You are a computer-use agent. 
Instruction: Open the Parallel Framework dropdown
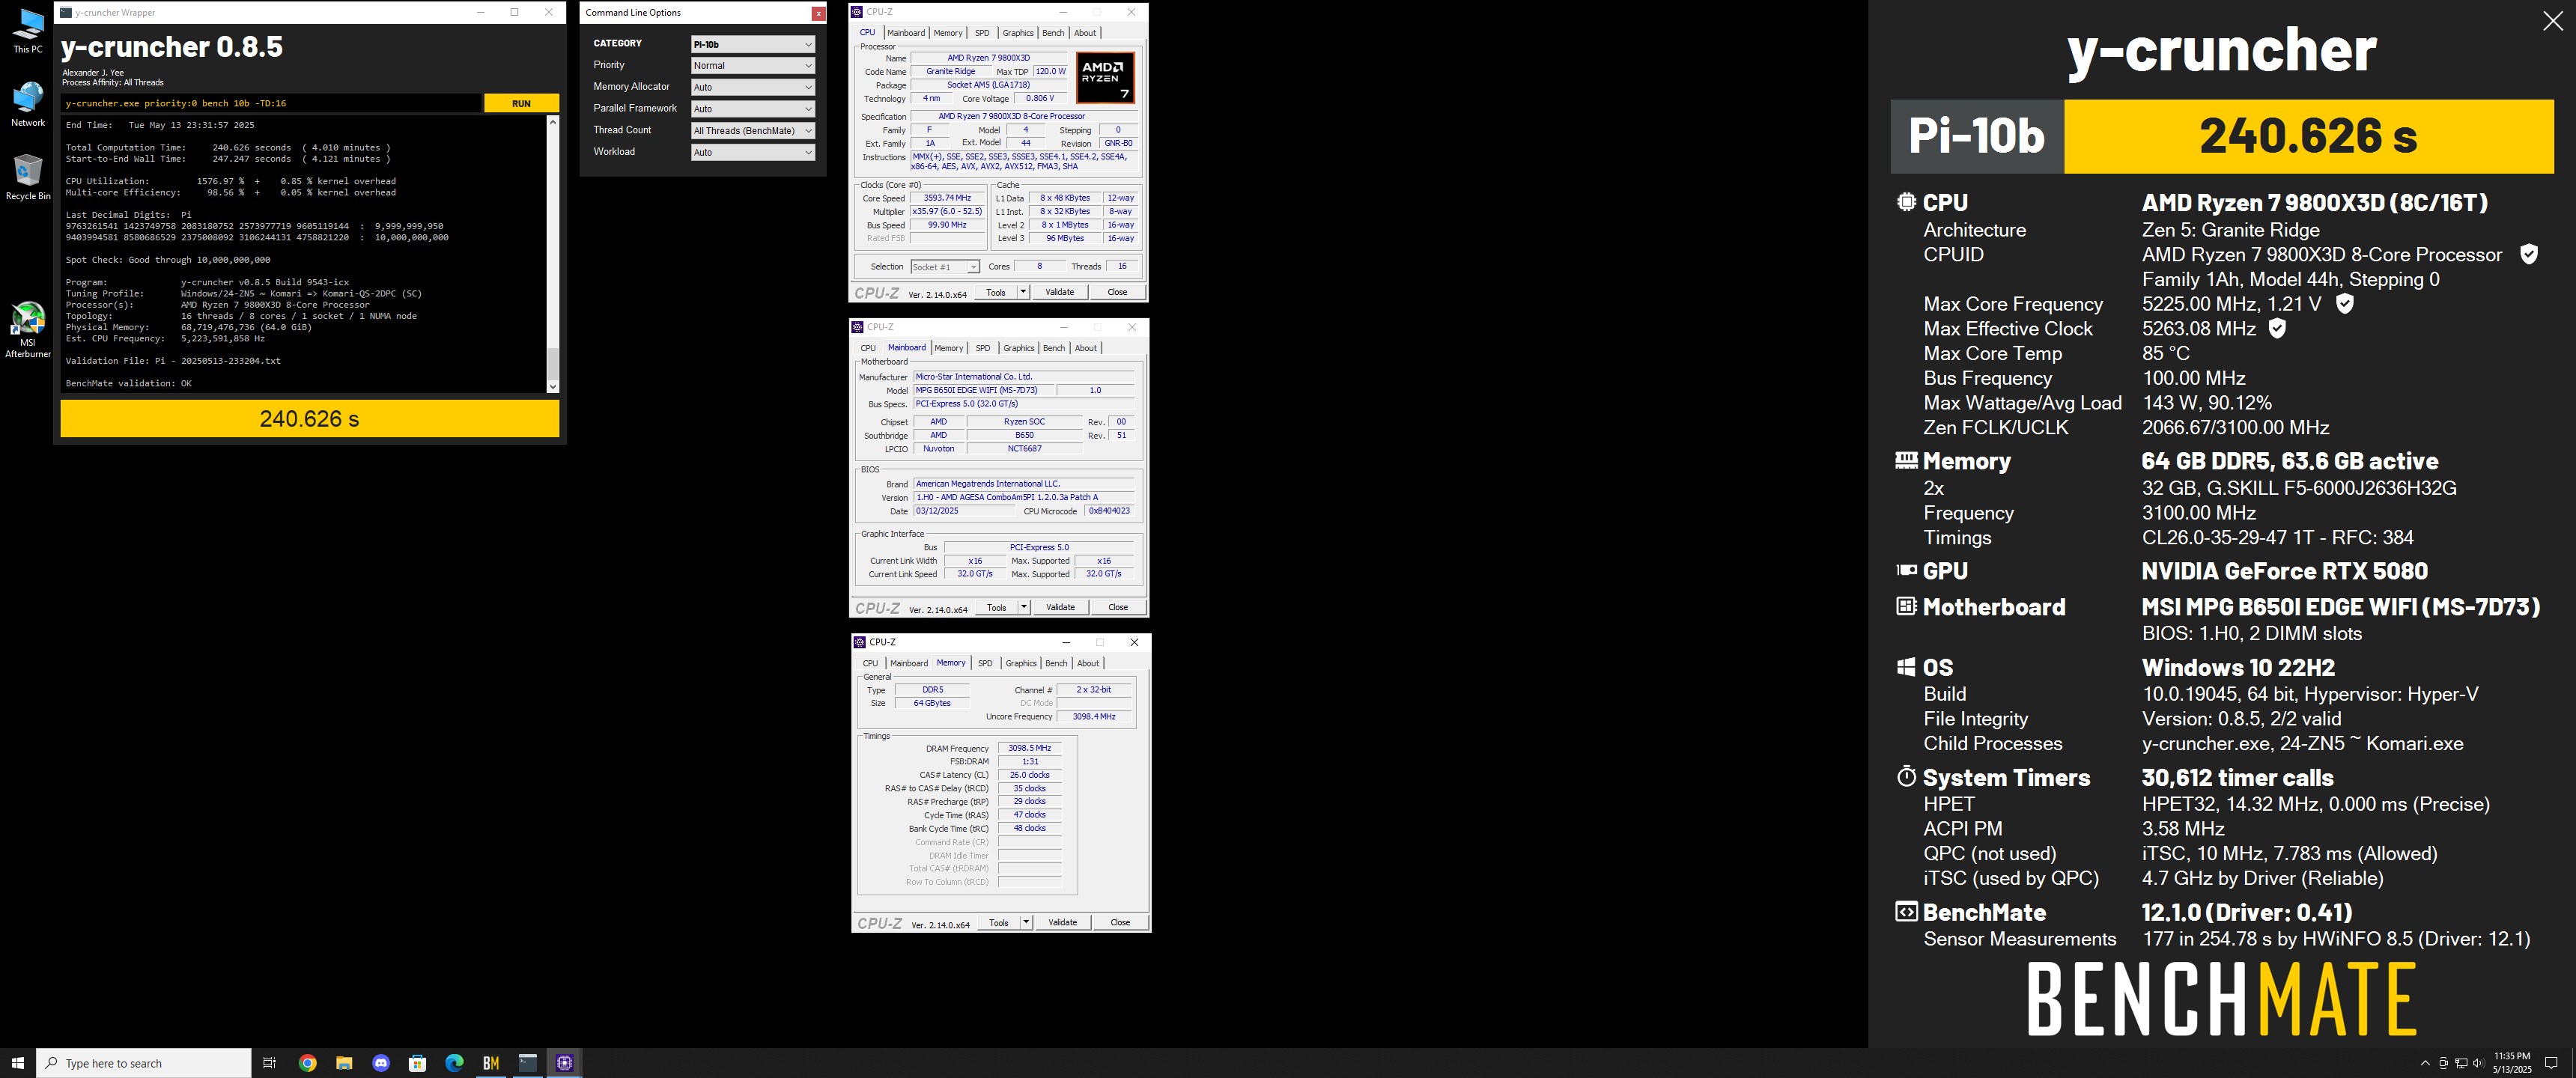(753, 109)
